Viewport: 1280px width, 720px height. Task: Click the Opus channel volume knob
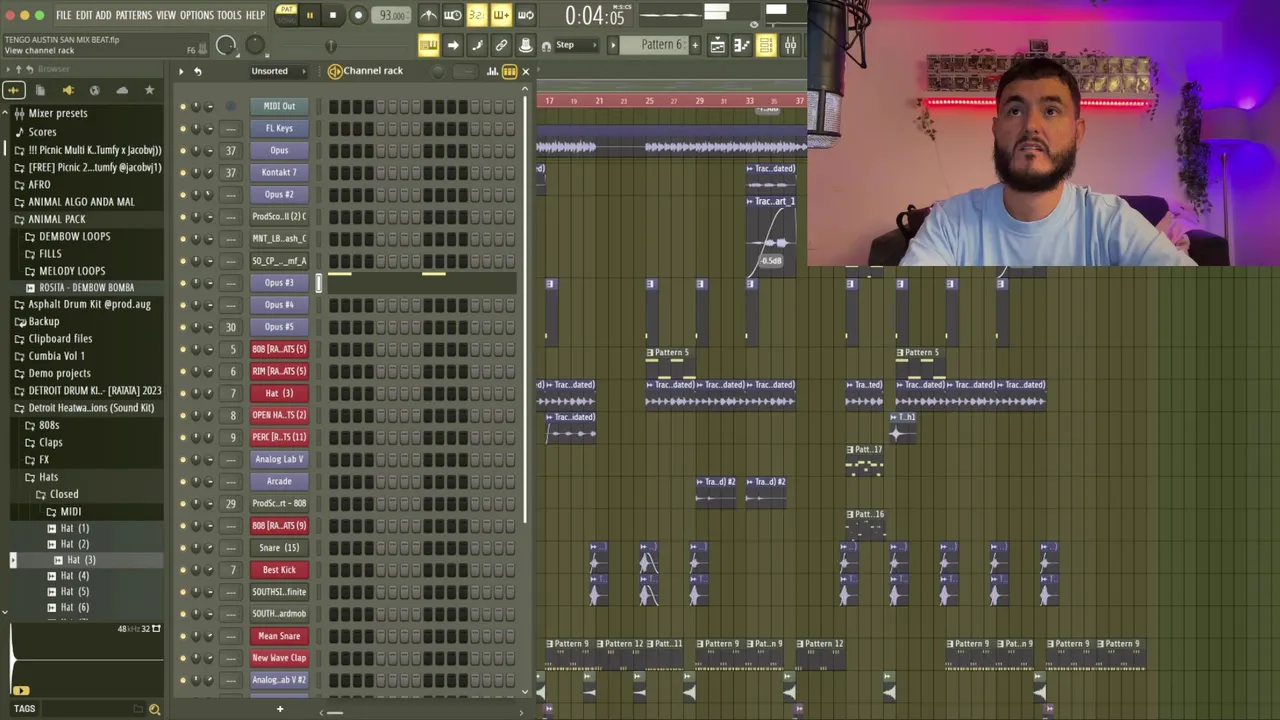coord(208,150)
